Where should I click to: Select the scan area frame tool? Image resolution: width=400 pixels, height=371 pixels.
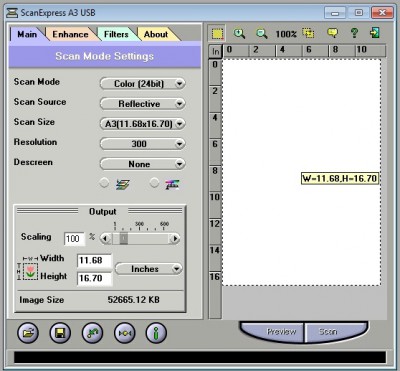217,34
